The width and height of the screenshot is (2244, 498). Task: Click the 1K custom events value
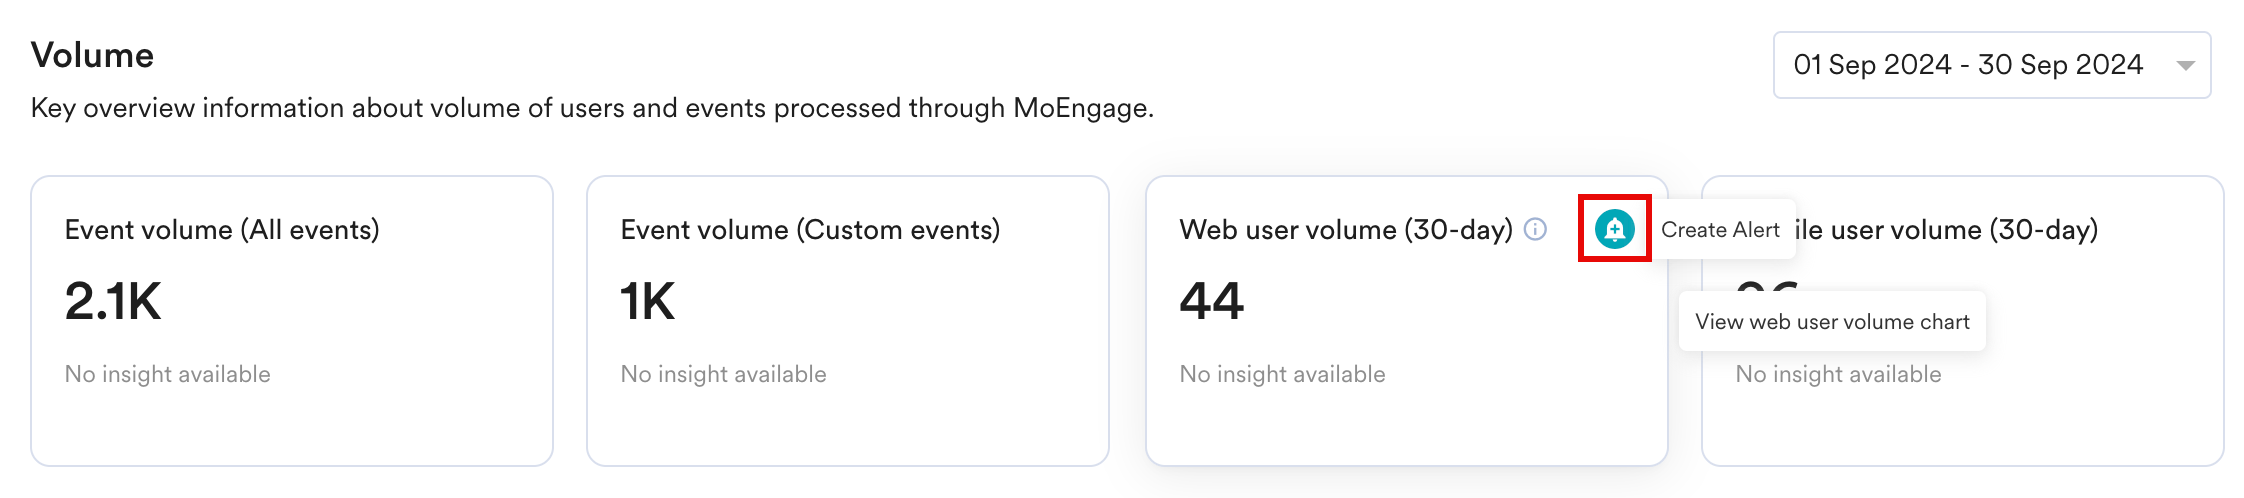tap(648, 301)
